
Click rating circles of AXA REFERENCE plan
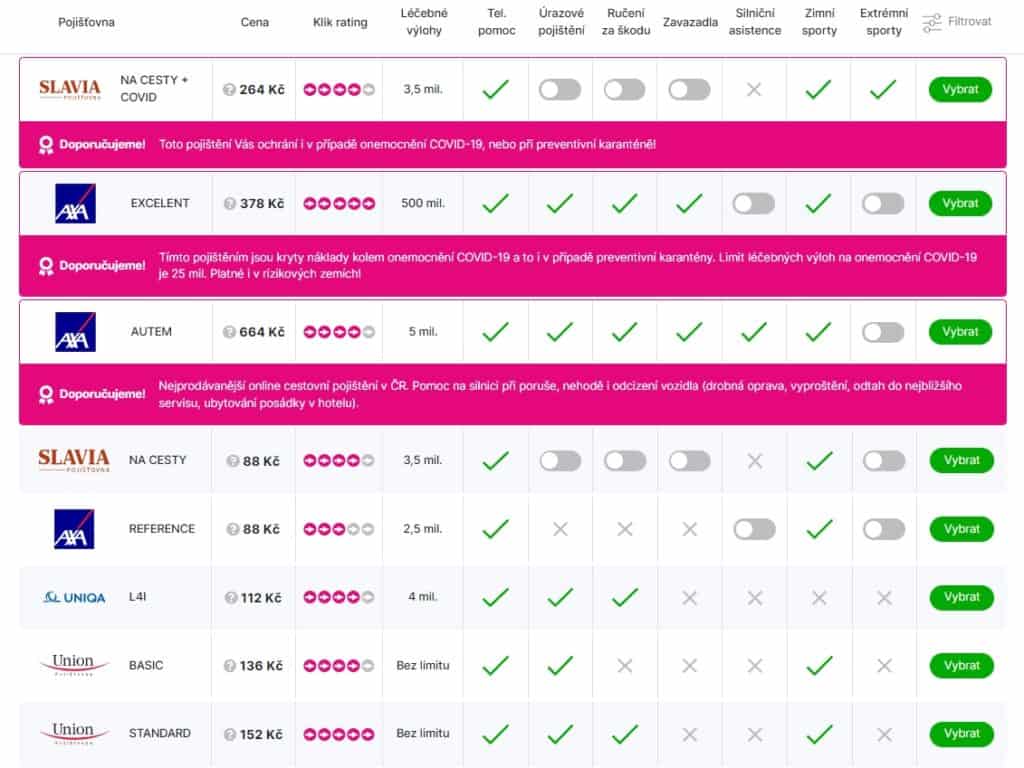pyautogui.click(x=339, y=529)
